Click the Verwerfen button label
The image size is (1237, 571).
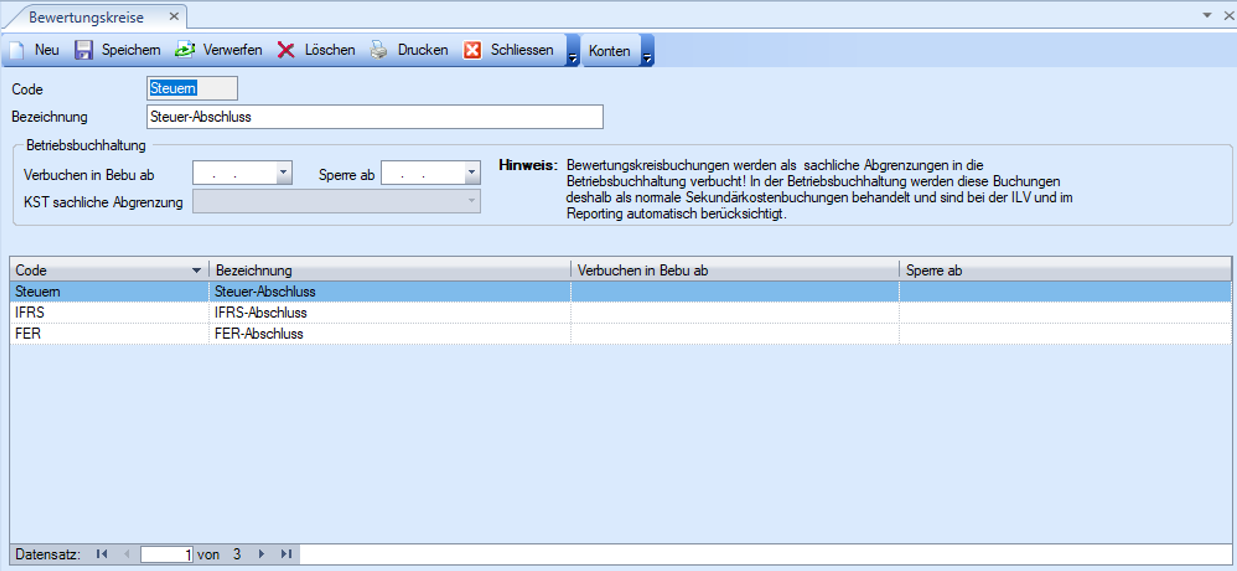tap(233, 50)
